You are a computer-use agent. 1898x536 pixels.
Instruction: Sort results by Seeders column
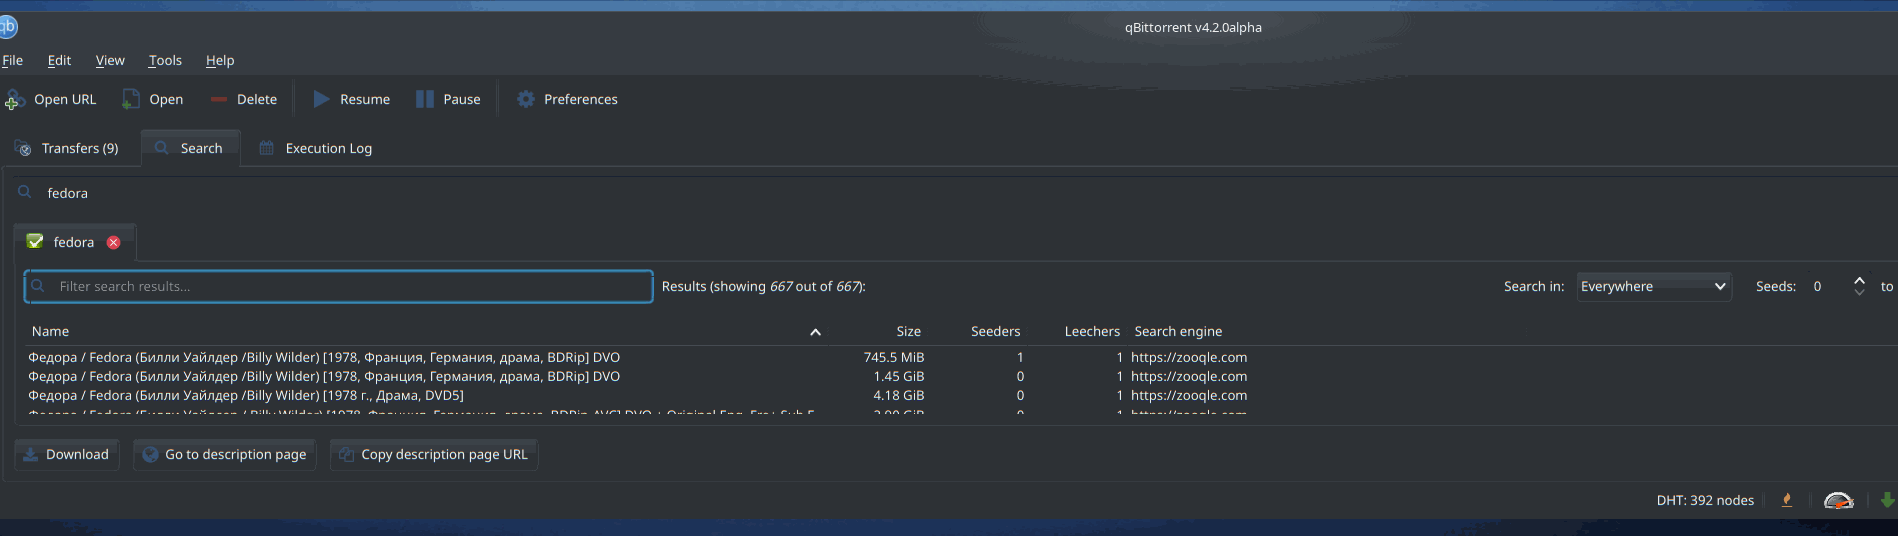995,331
